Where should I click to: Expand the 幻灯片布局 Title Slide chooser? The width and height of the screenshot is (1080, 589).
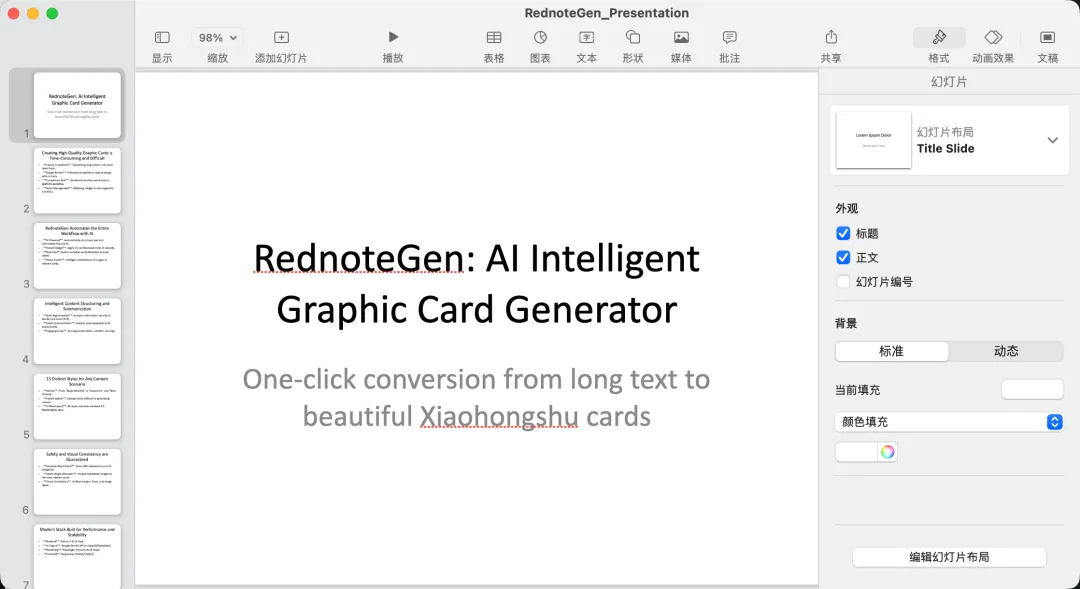[1052, 140]
